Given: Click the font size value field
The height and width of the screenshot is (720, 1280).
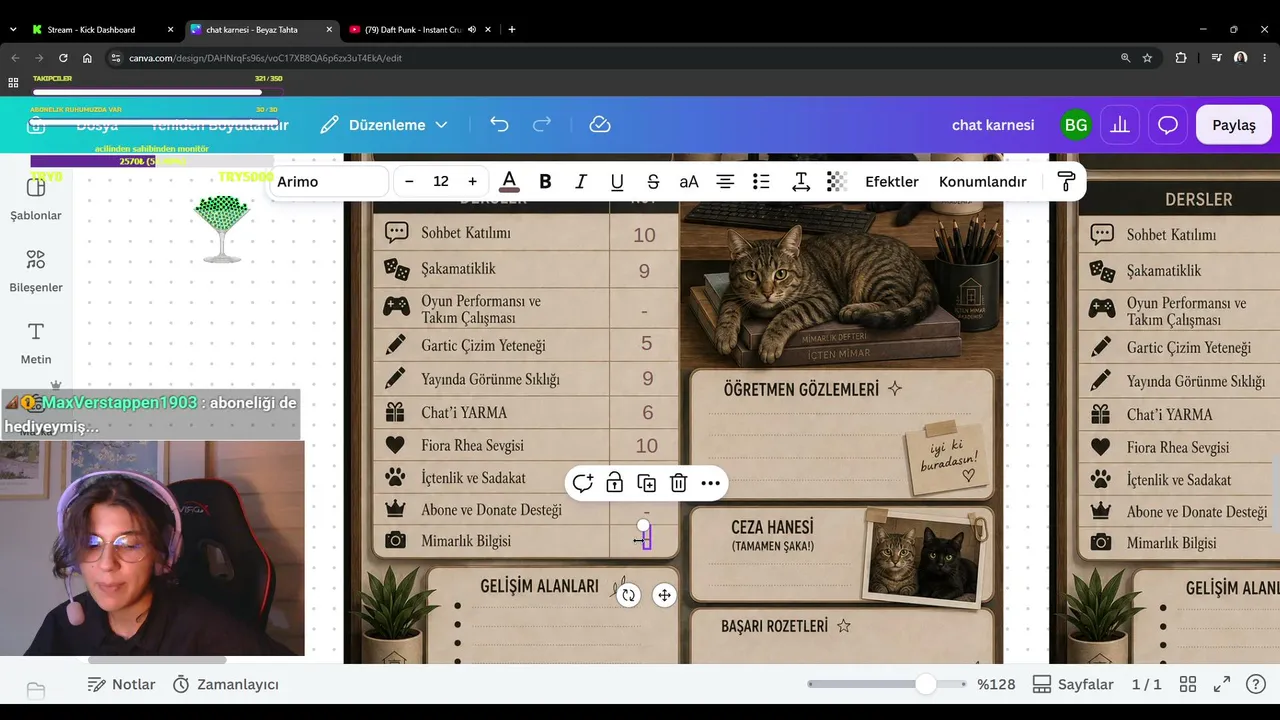Looking at the screenshot, I should pos(441,182).
